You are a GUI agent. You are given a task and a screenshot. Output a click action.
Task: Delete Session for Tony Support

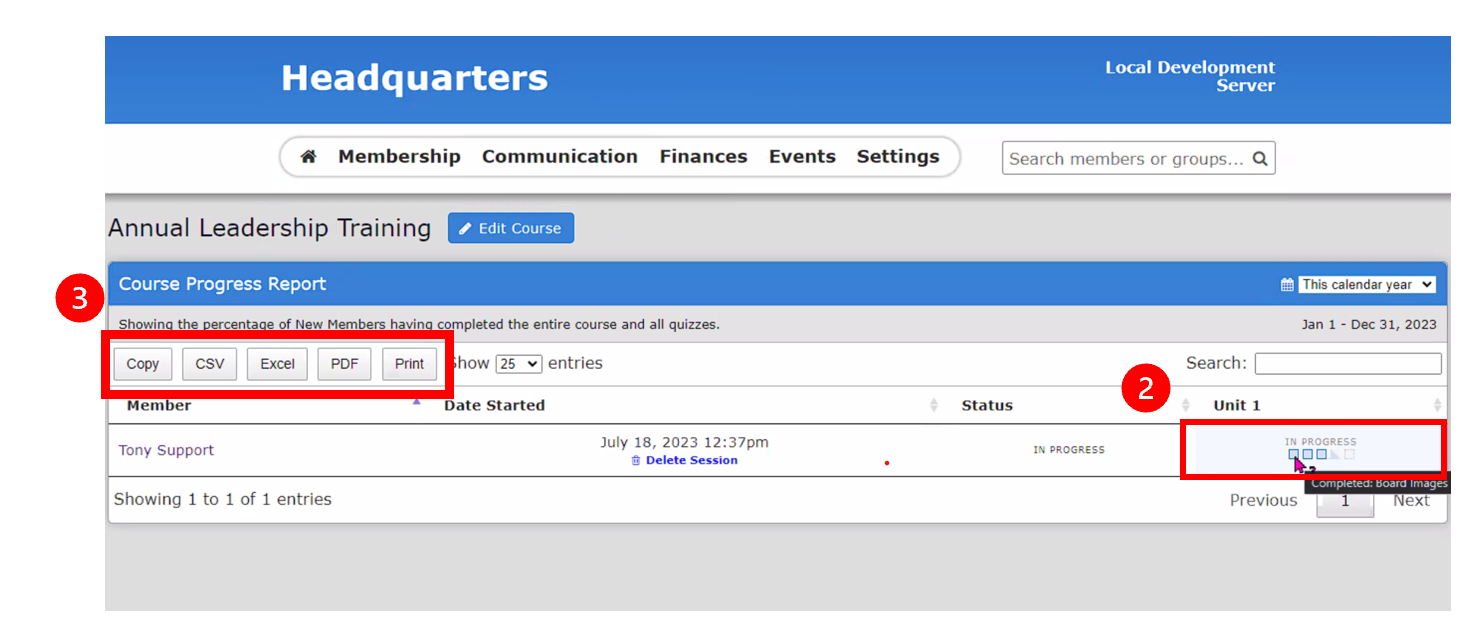690,461
